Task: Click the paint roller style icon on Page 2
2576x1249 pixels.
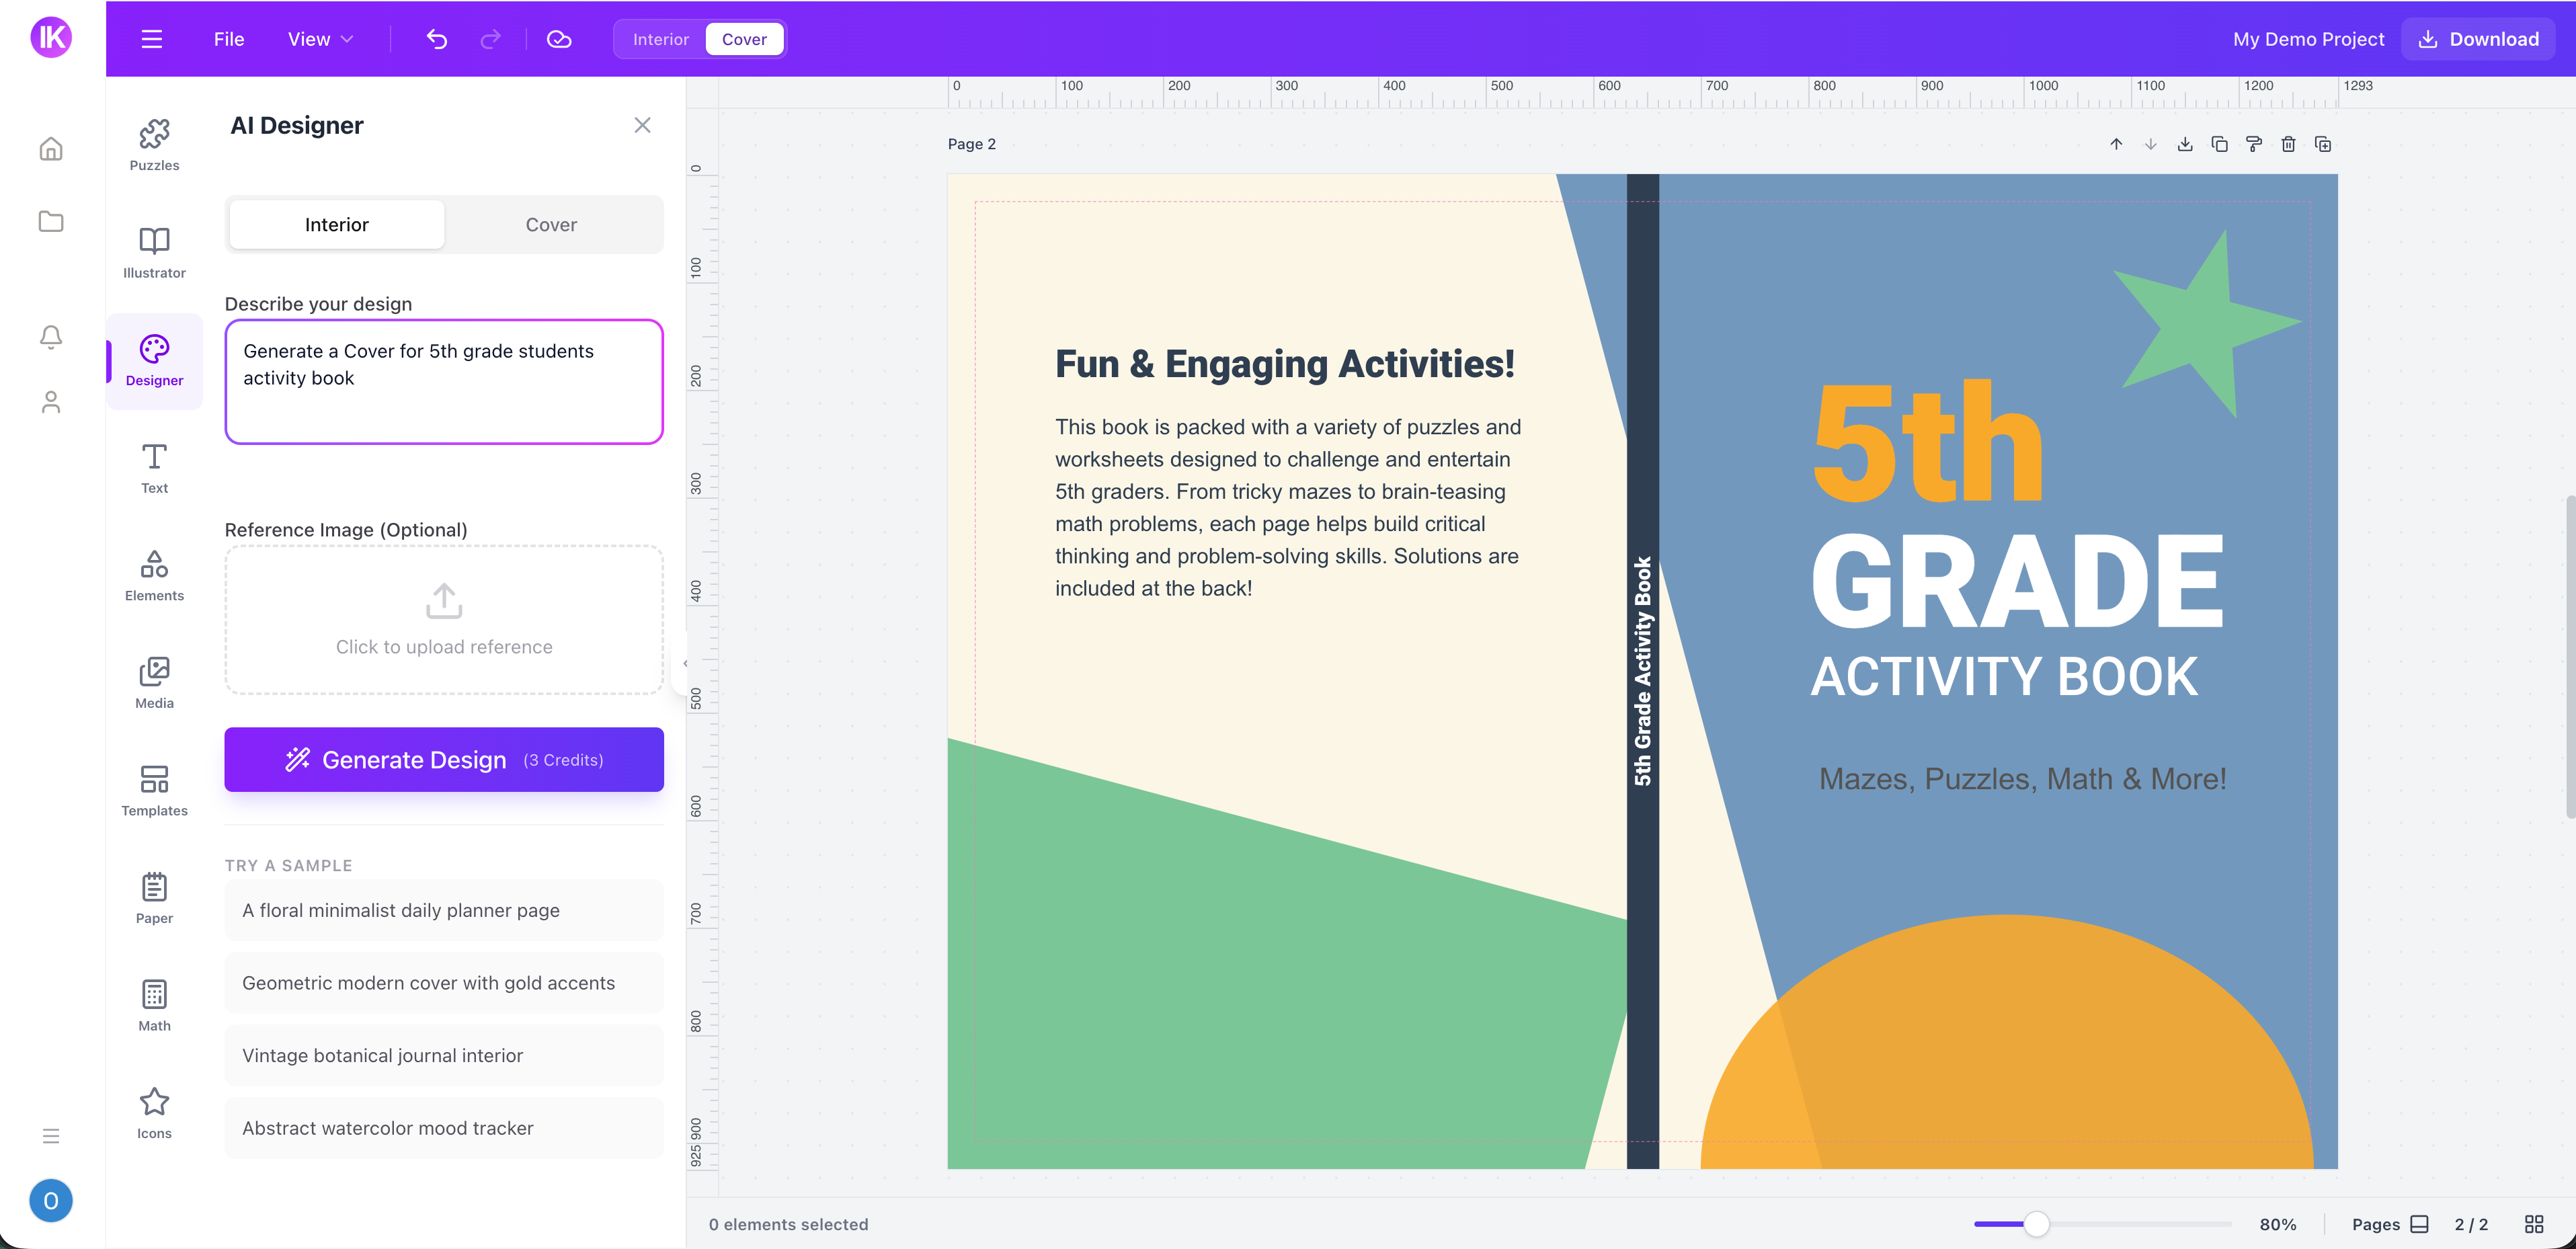Action: pyautogui.click(x=2253, y=144)
